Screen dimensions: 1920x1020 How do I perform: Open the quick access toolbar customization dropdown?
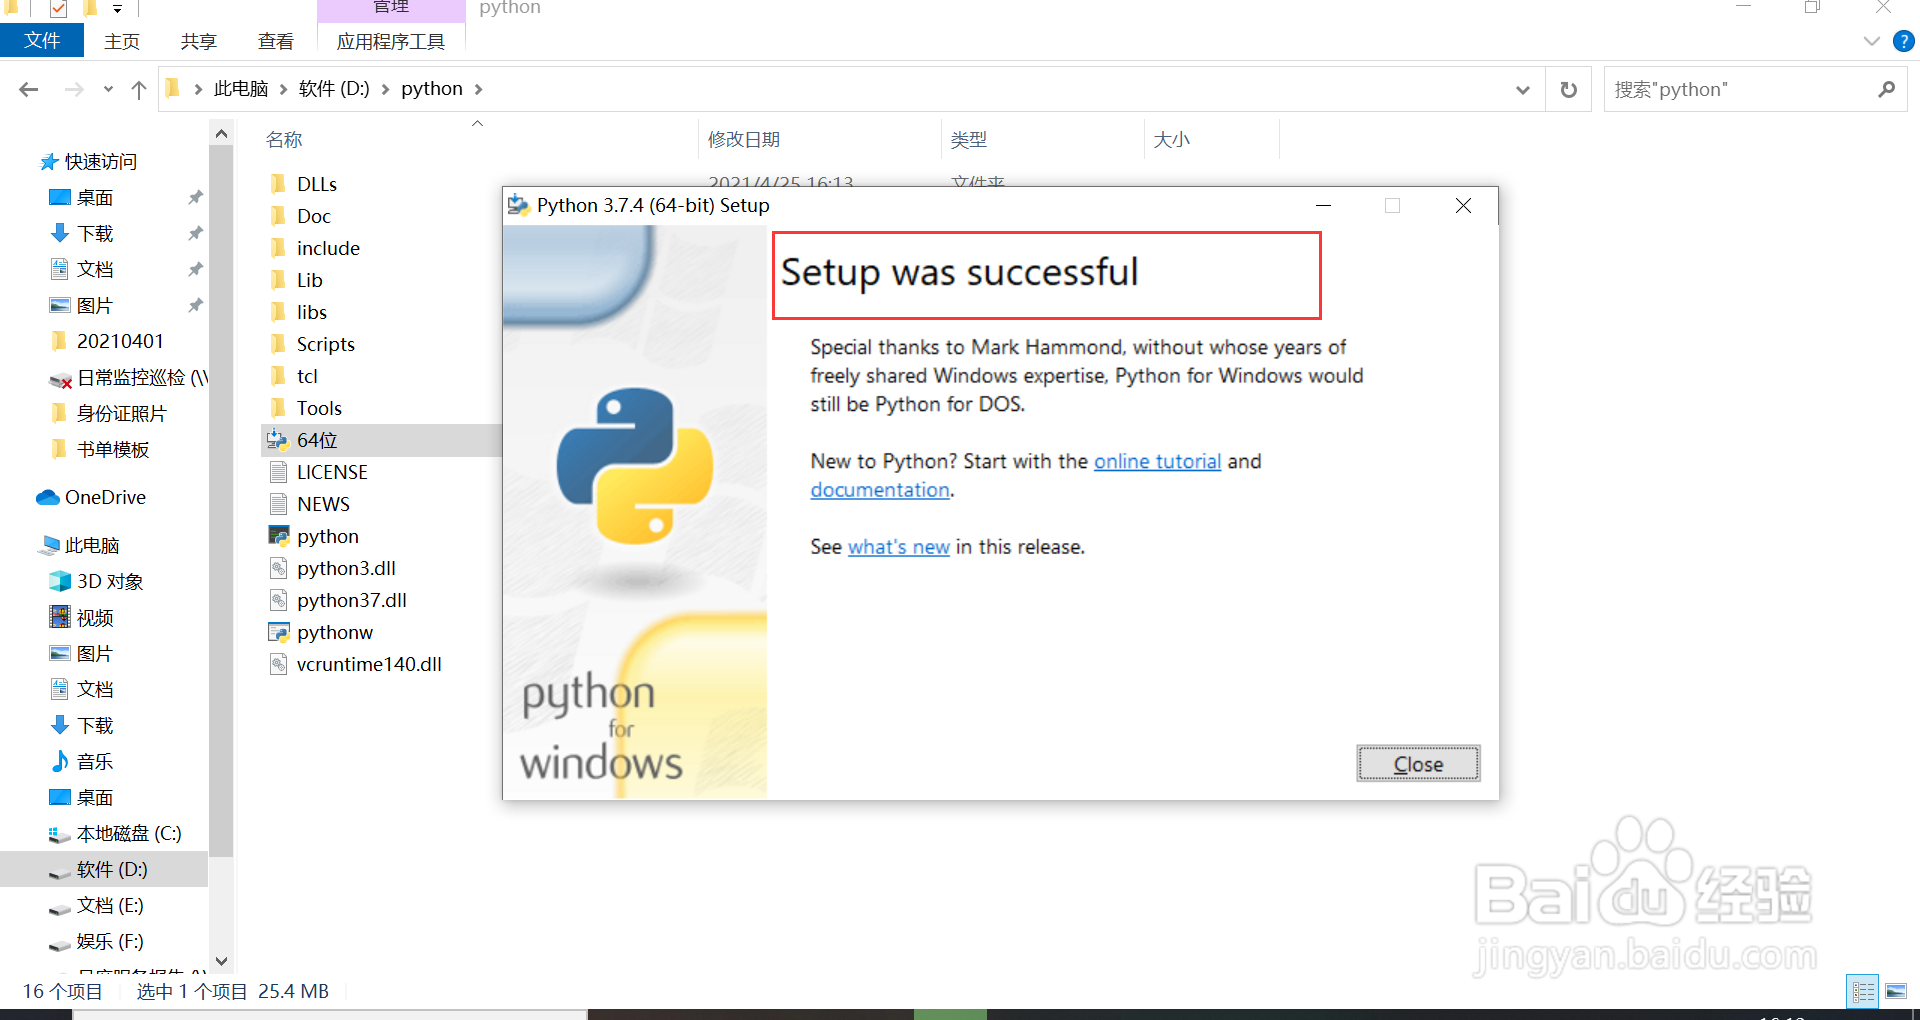(x=117, y=9)
